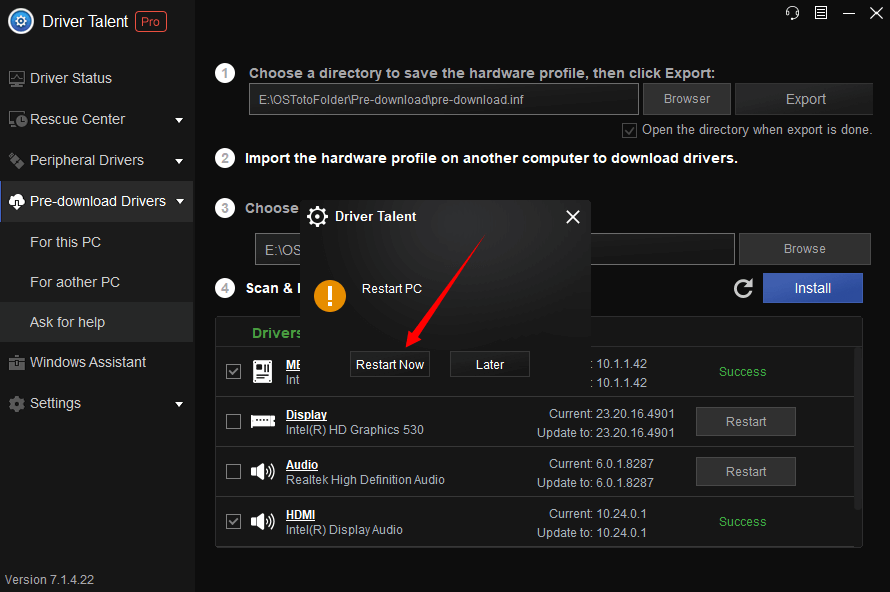Open the Audio driver link

(x=302, y=465)
